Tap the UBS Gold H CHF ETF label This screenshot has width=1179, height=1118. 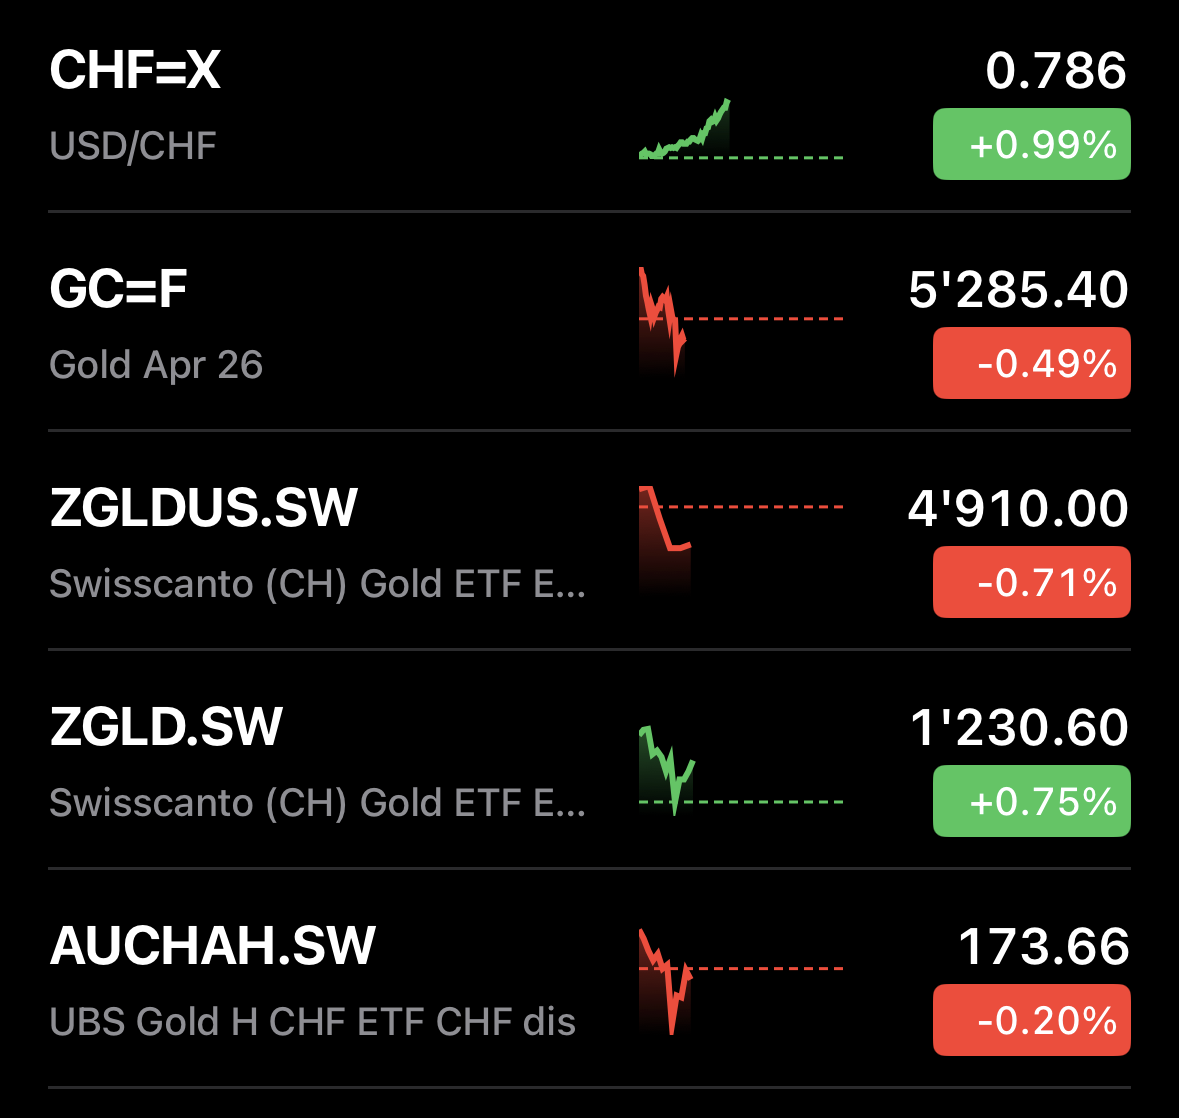point(312,1022)
